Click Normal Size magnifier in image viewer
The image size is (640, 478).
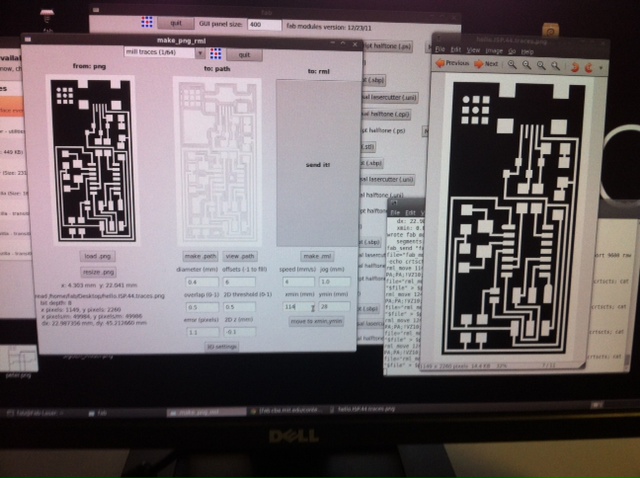(x=541, y=65)
